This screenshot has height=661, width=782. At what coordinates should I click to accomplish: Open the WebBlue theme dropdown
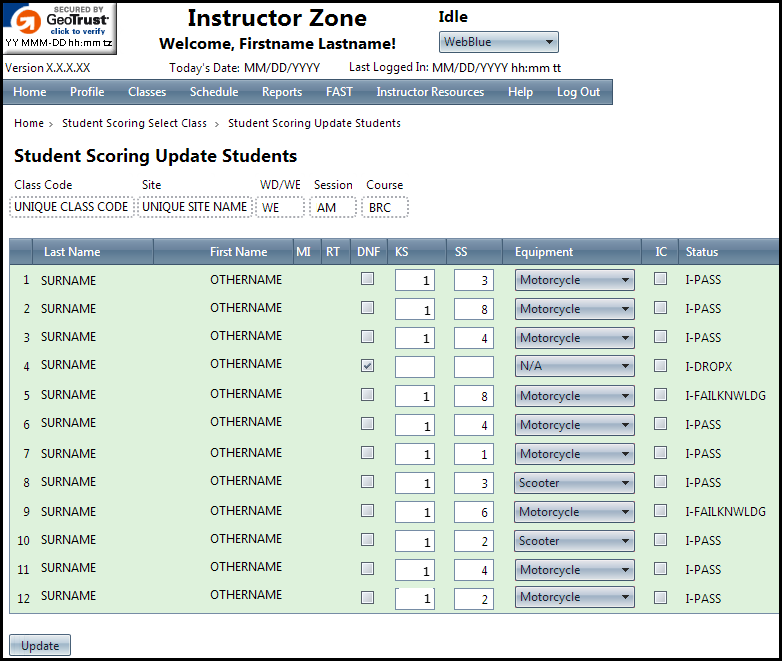pyautogui.click(x=498, y=42)
